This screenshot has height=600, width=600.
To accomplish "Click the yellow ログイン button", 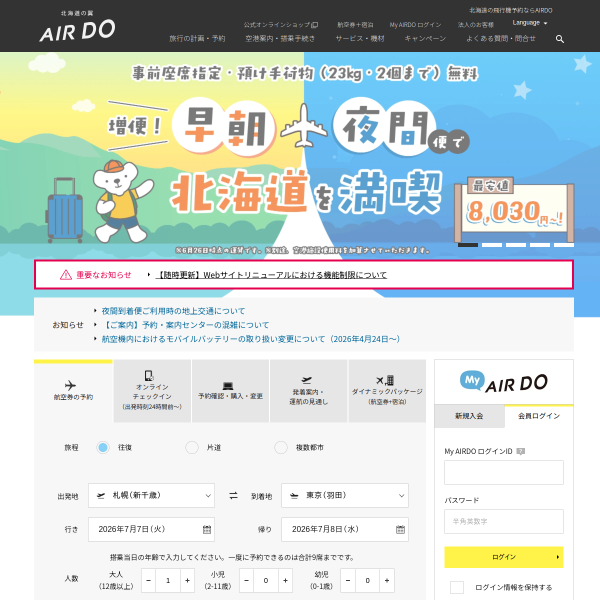I will 504,557.
